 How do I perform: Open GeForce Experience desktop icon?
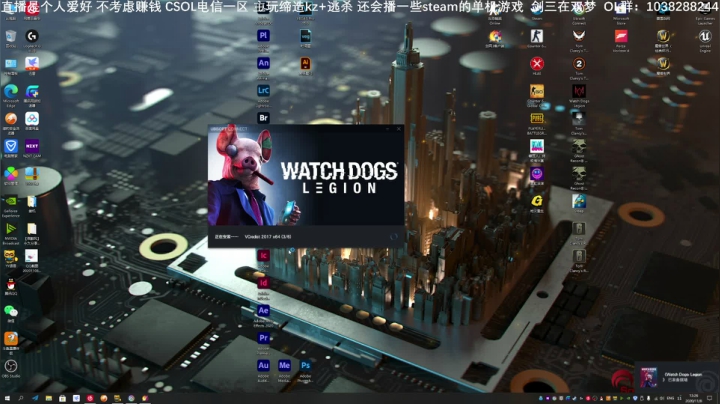(x=11, y=202)
